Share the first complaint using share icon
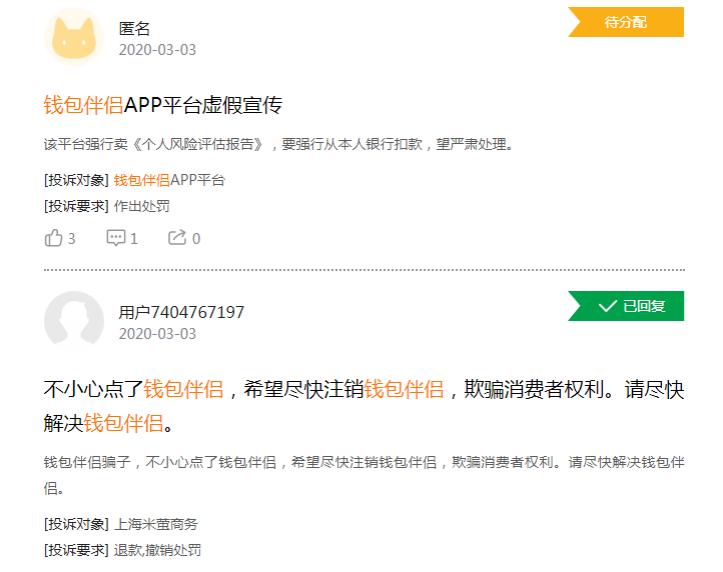This screenshot has height=572, width=723. pos(177,237)
